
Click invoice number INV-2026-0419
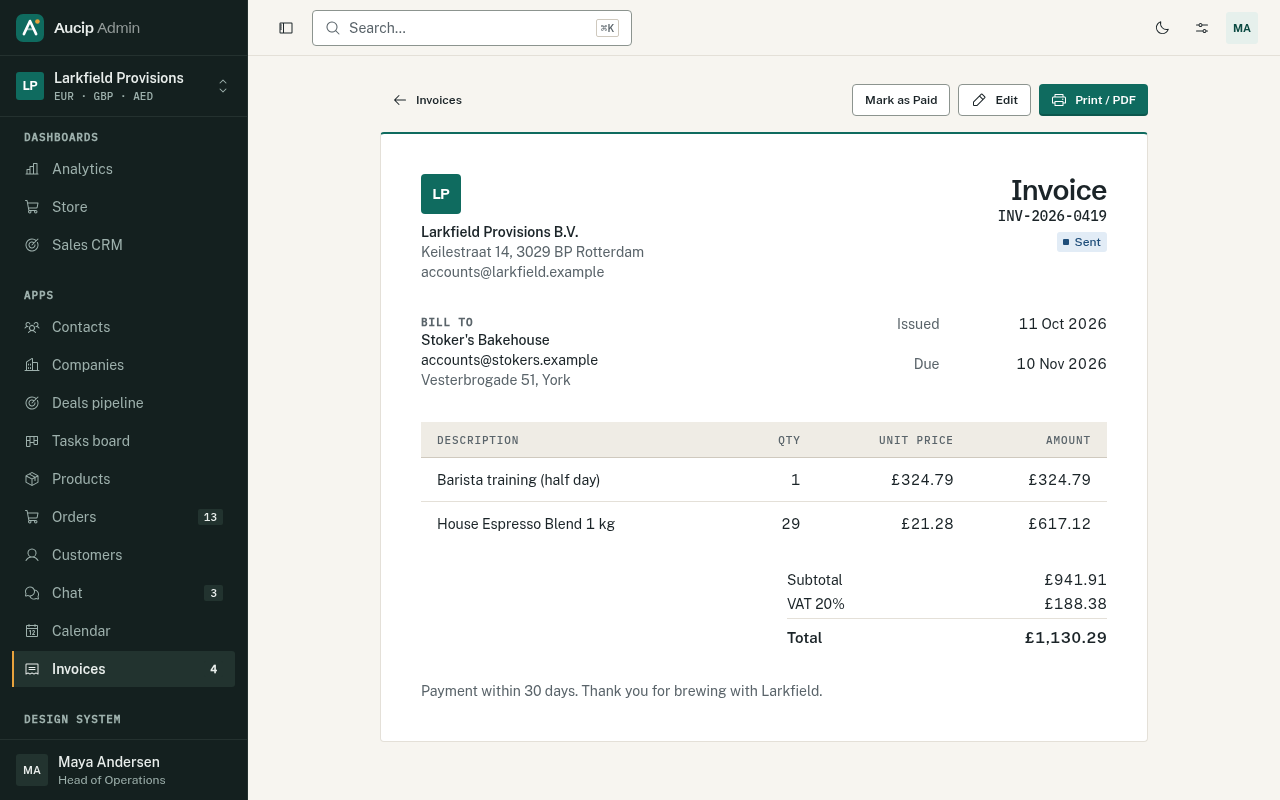click(1052, 216)
